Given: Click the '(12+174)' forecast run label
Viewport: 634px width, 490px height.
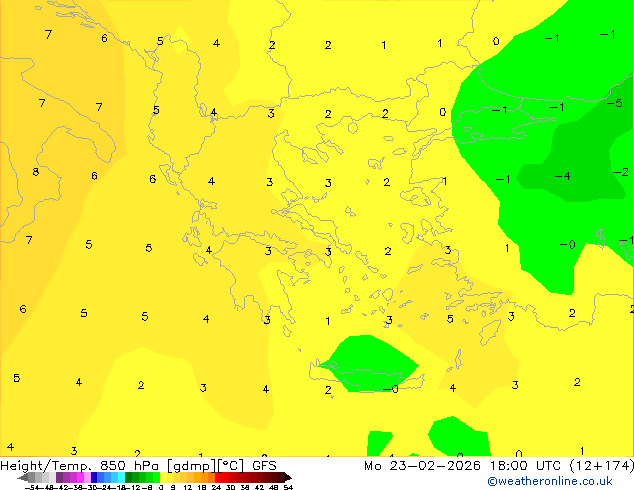Looking at the screenshot, I should pos(602,466).
